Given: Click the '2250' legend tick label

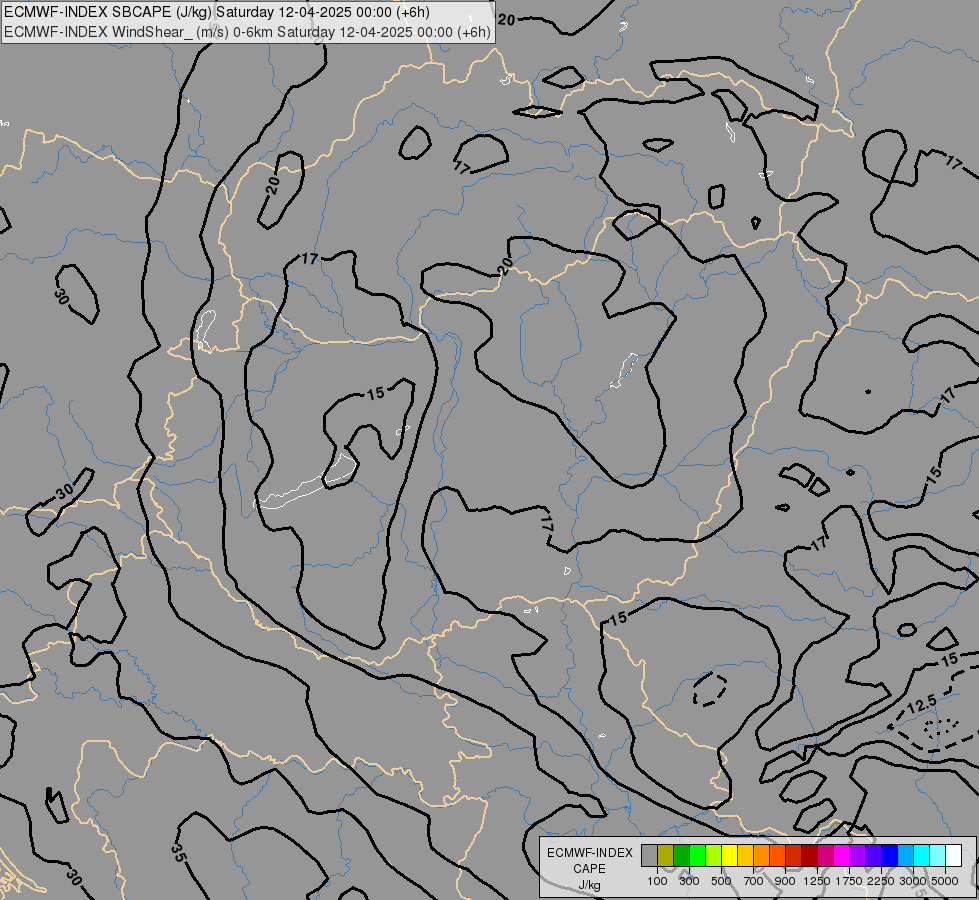Looking at the screenshot, I should [880, 881].
